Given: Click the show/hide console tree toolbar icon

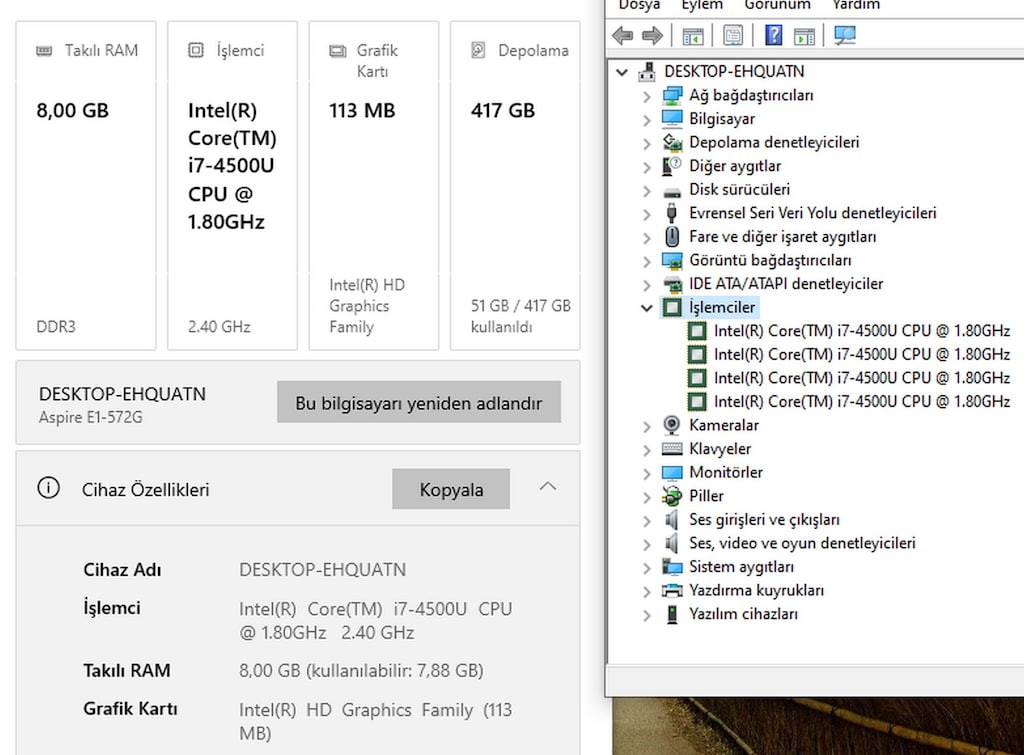Looking at the screenshot, I should [692, 36].
